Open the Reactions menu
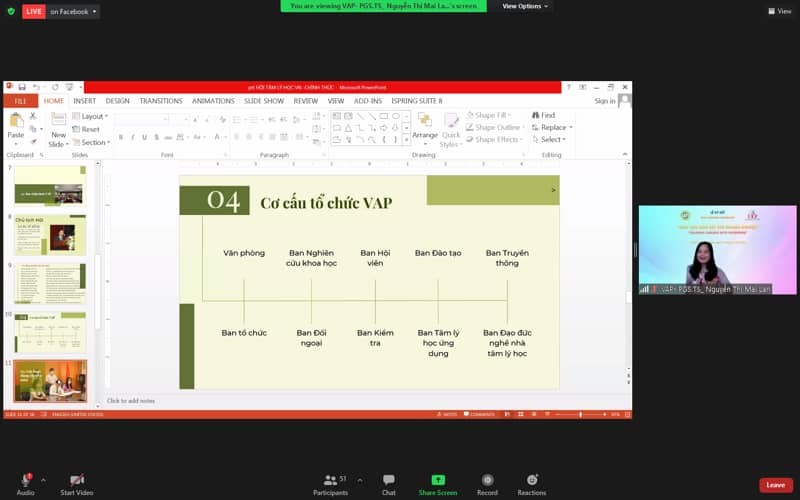 click(x=532, y=480)
